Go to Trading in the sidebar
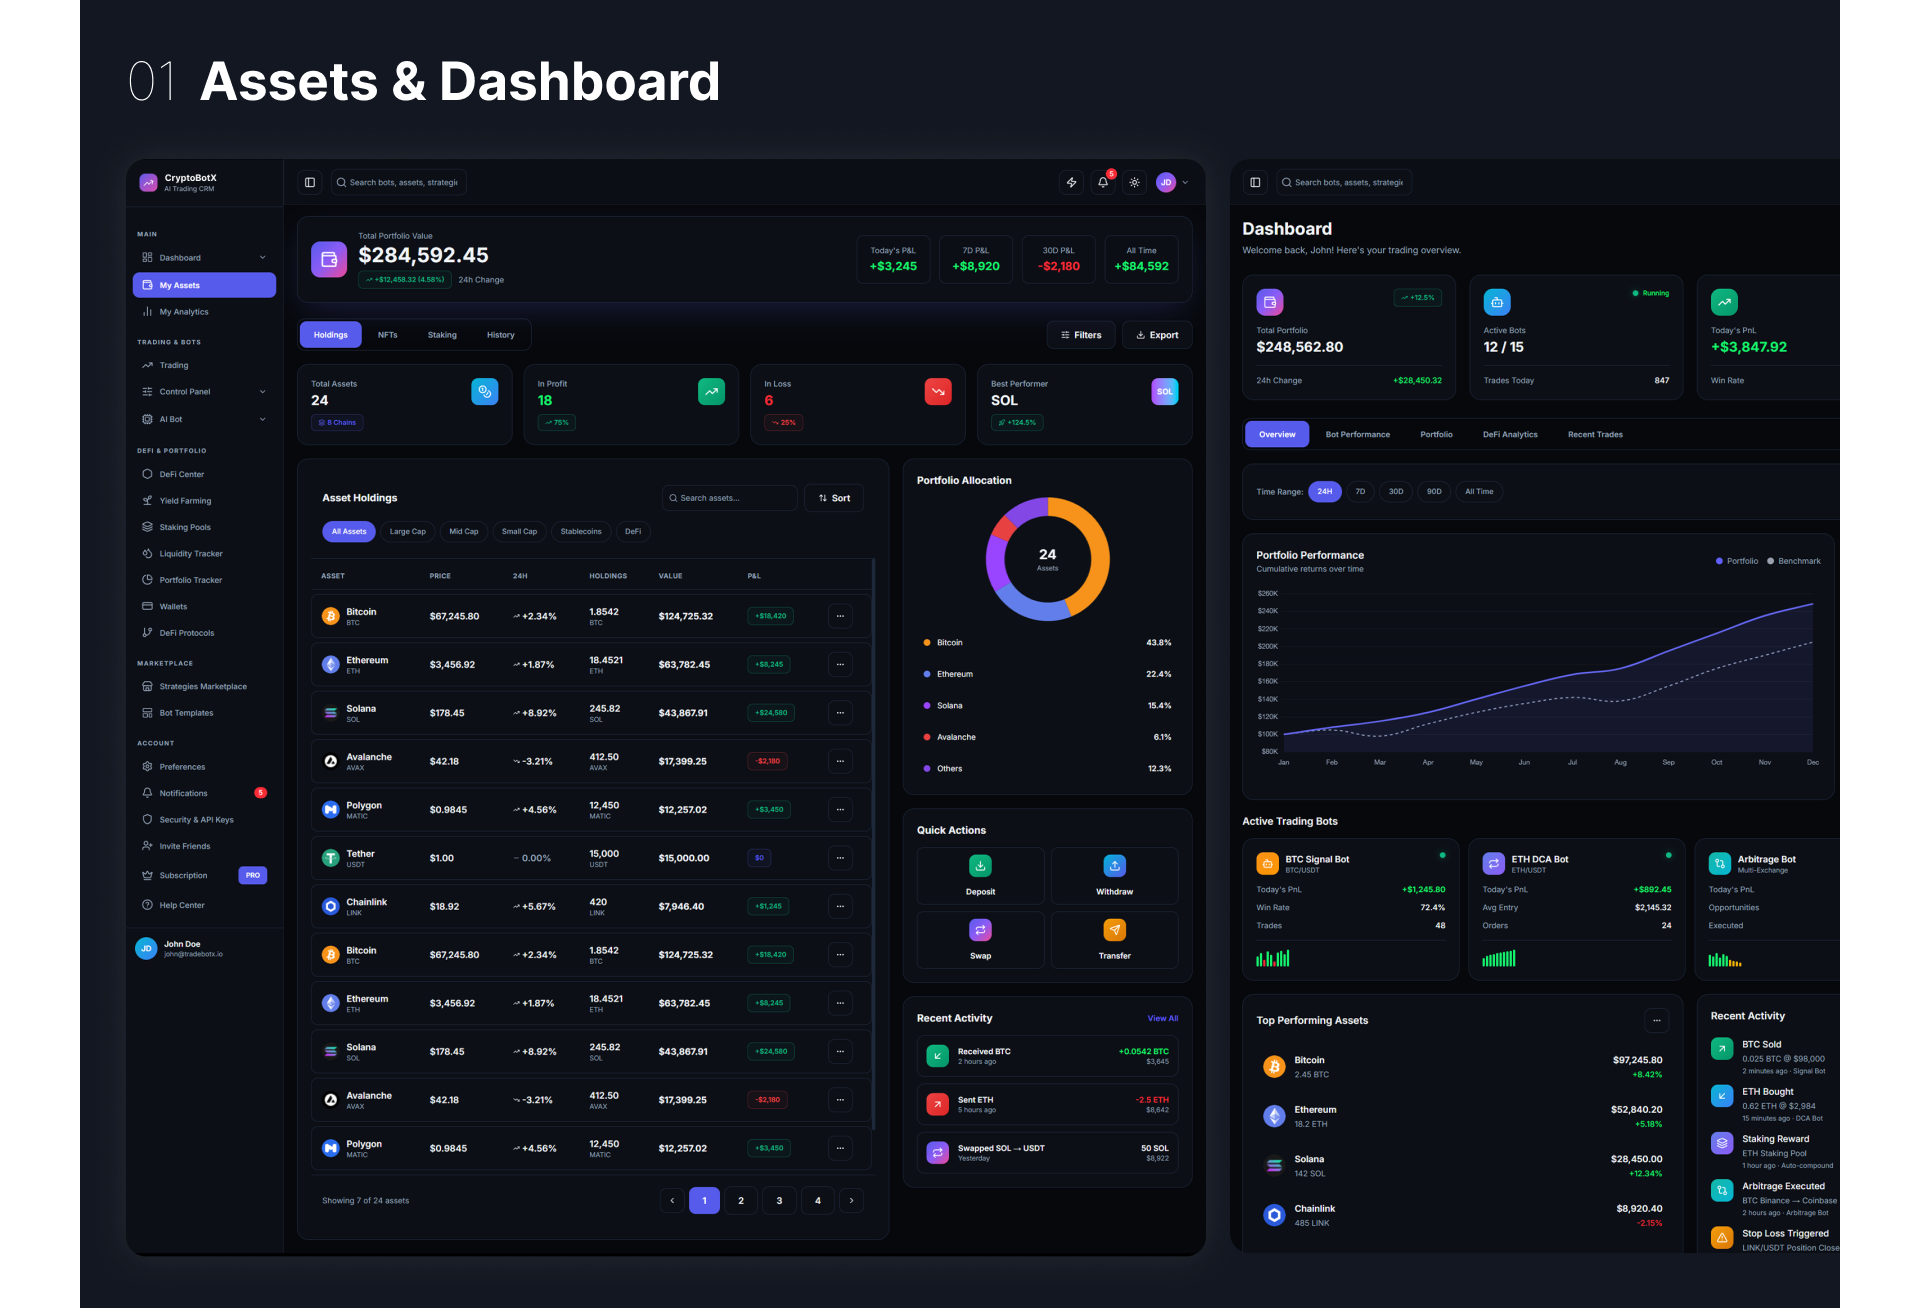1920x1308 pixels. (204, 365)
